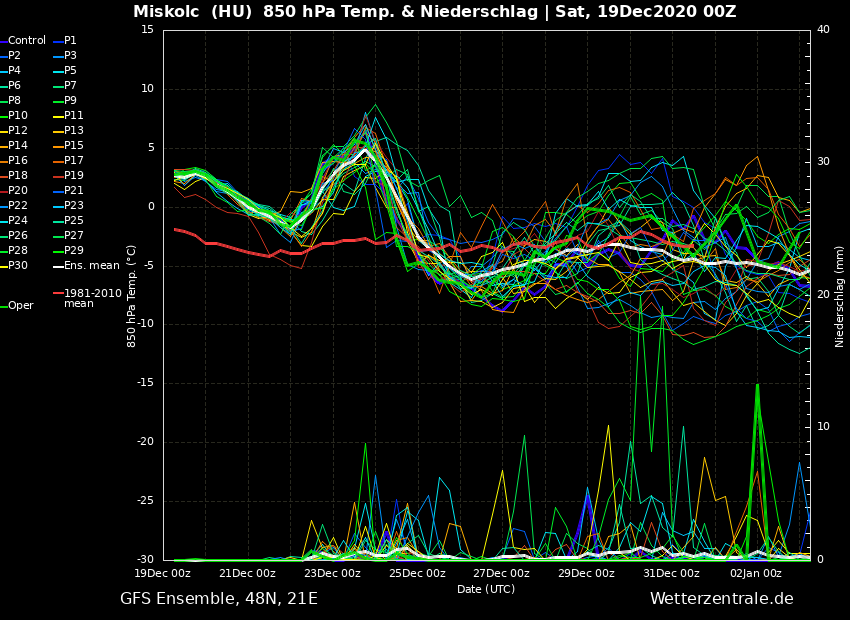Viewport: 850px width, 620px height.
Task: Click the 19Dec 00z date tick
Action: (x=163, y=573)
